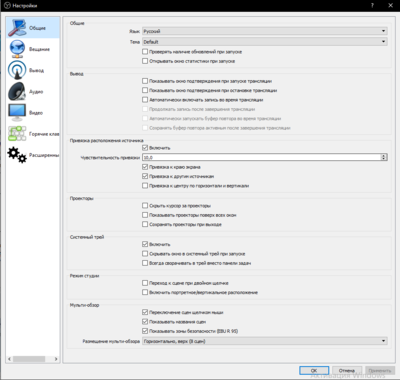Open the Расширенные gears icon
This screenshot has width=400, height=380.
pyautogui.click(x=17, y=155)
